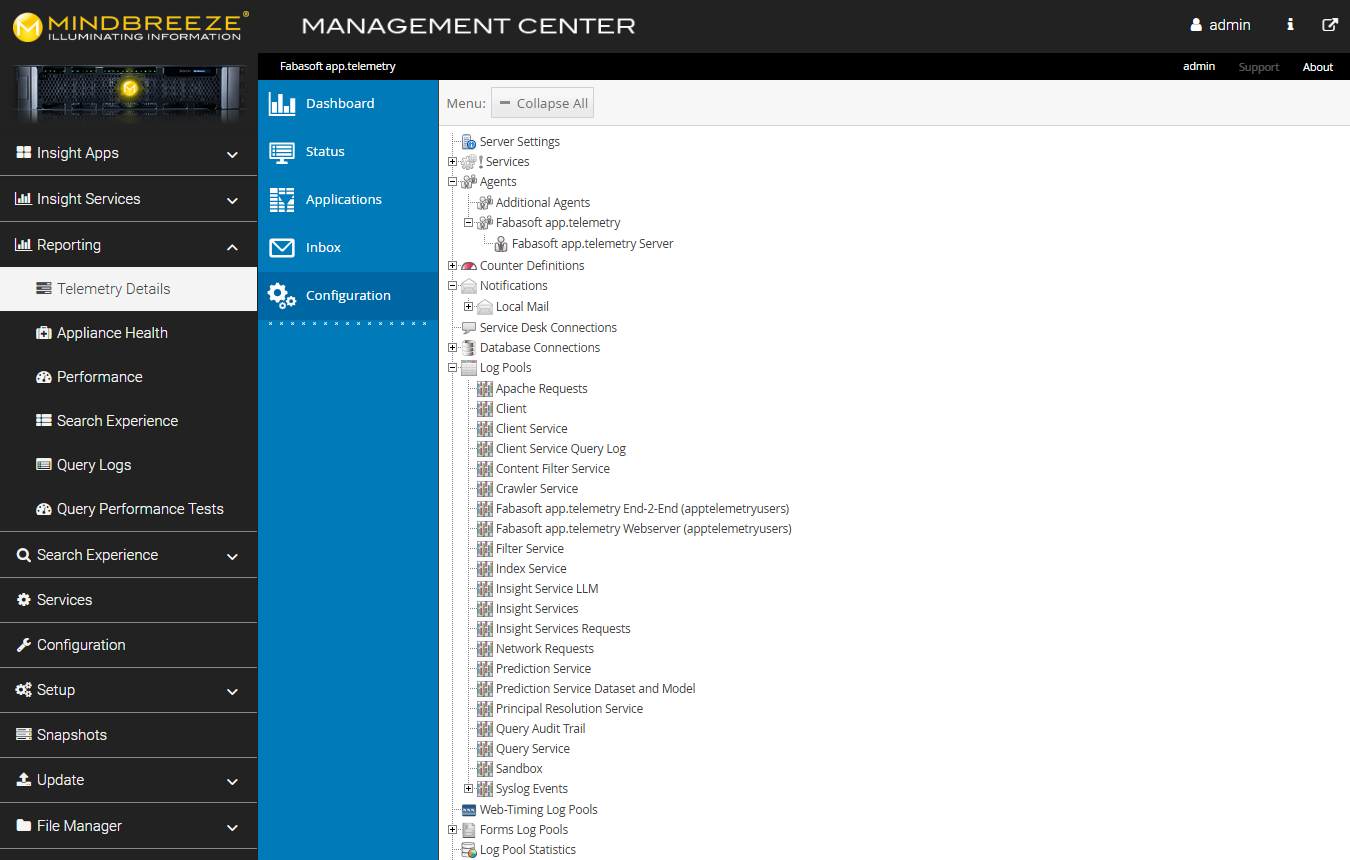Click the Telemetry Details list icon

pyautogui.click(x=44, y=289)
